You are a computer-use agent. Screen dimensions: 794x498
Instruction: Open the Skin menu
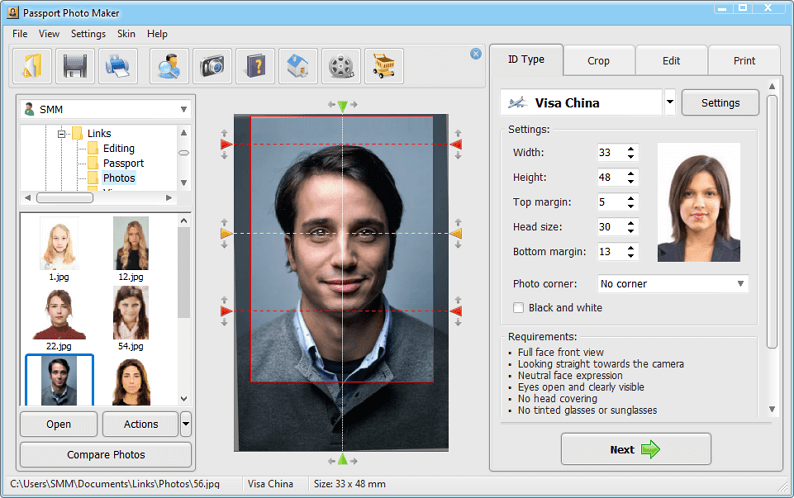(126, 34)
